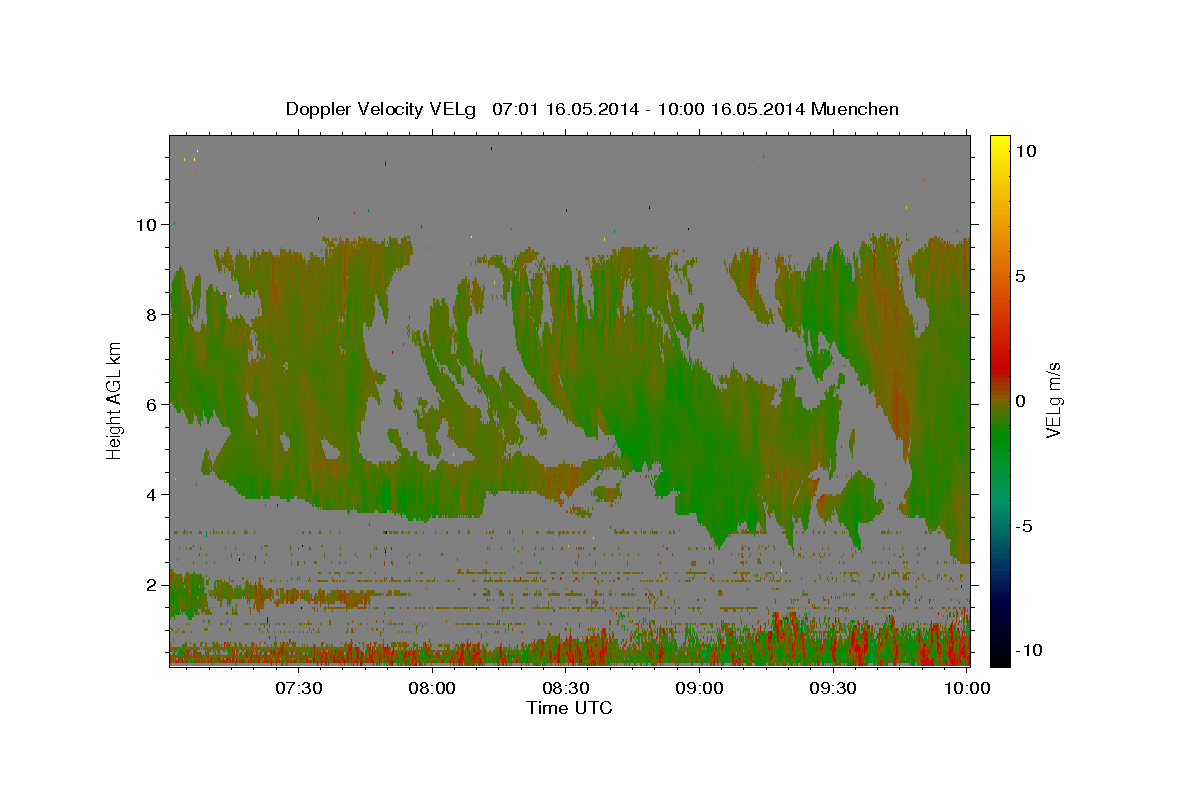Click the '09:30' time axis label
This screenshot has height=800, width=1200.
click(x=833, y=688)
